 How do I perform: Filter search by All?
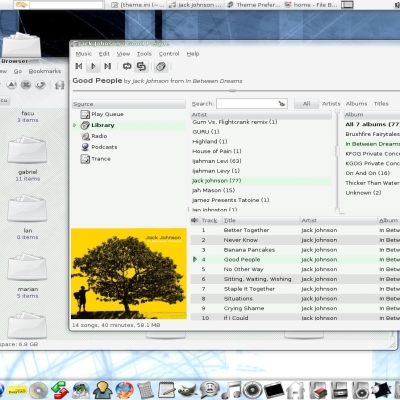point(307,104)
